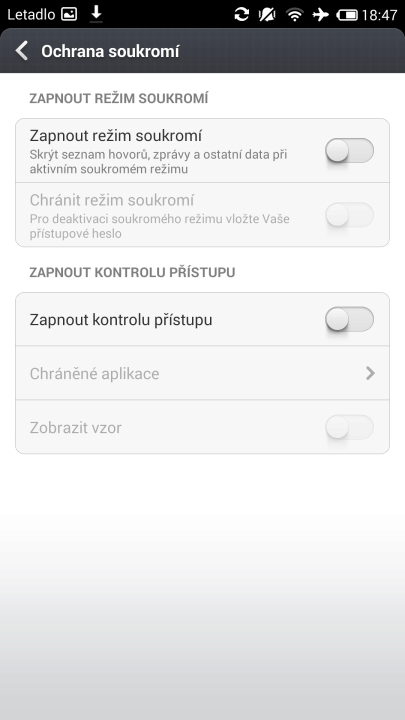This screenshot has height=720, width=405.
Task: Tap the battery indicator icon
Action: click(x=347, y=15)
